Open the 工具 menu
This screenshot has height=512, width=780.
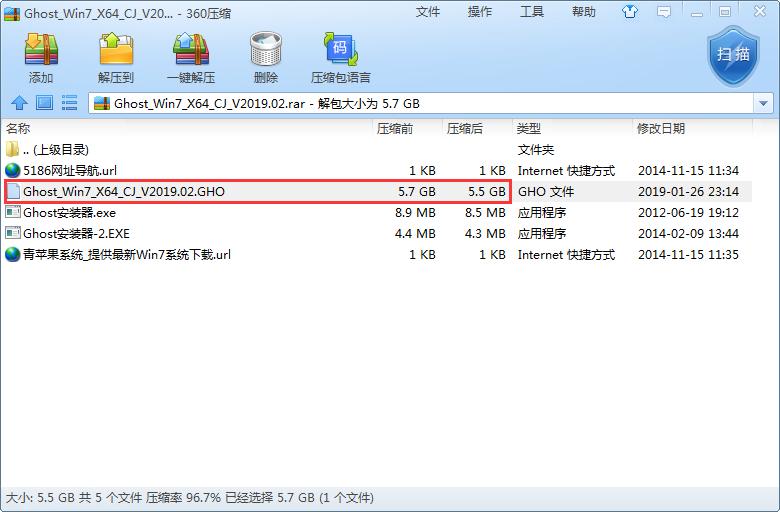[x=532, y=12]
